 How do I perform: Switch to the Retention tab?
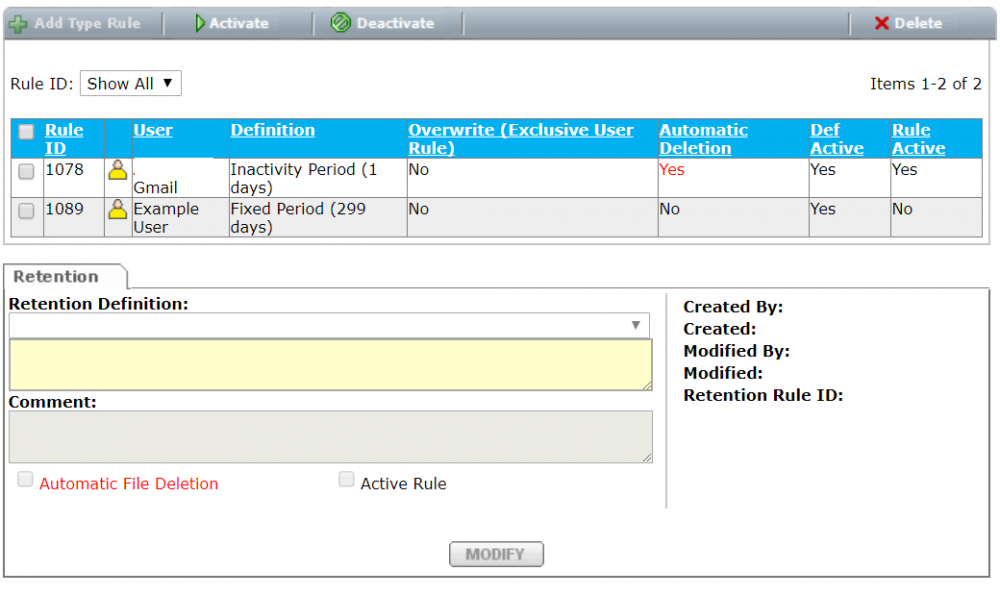56,277
